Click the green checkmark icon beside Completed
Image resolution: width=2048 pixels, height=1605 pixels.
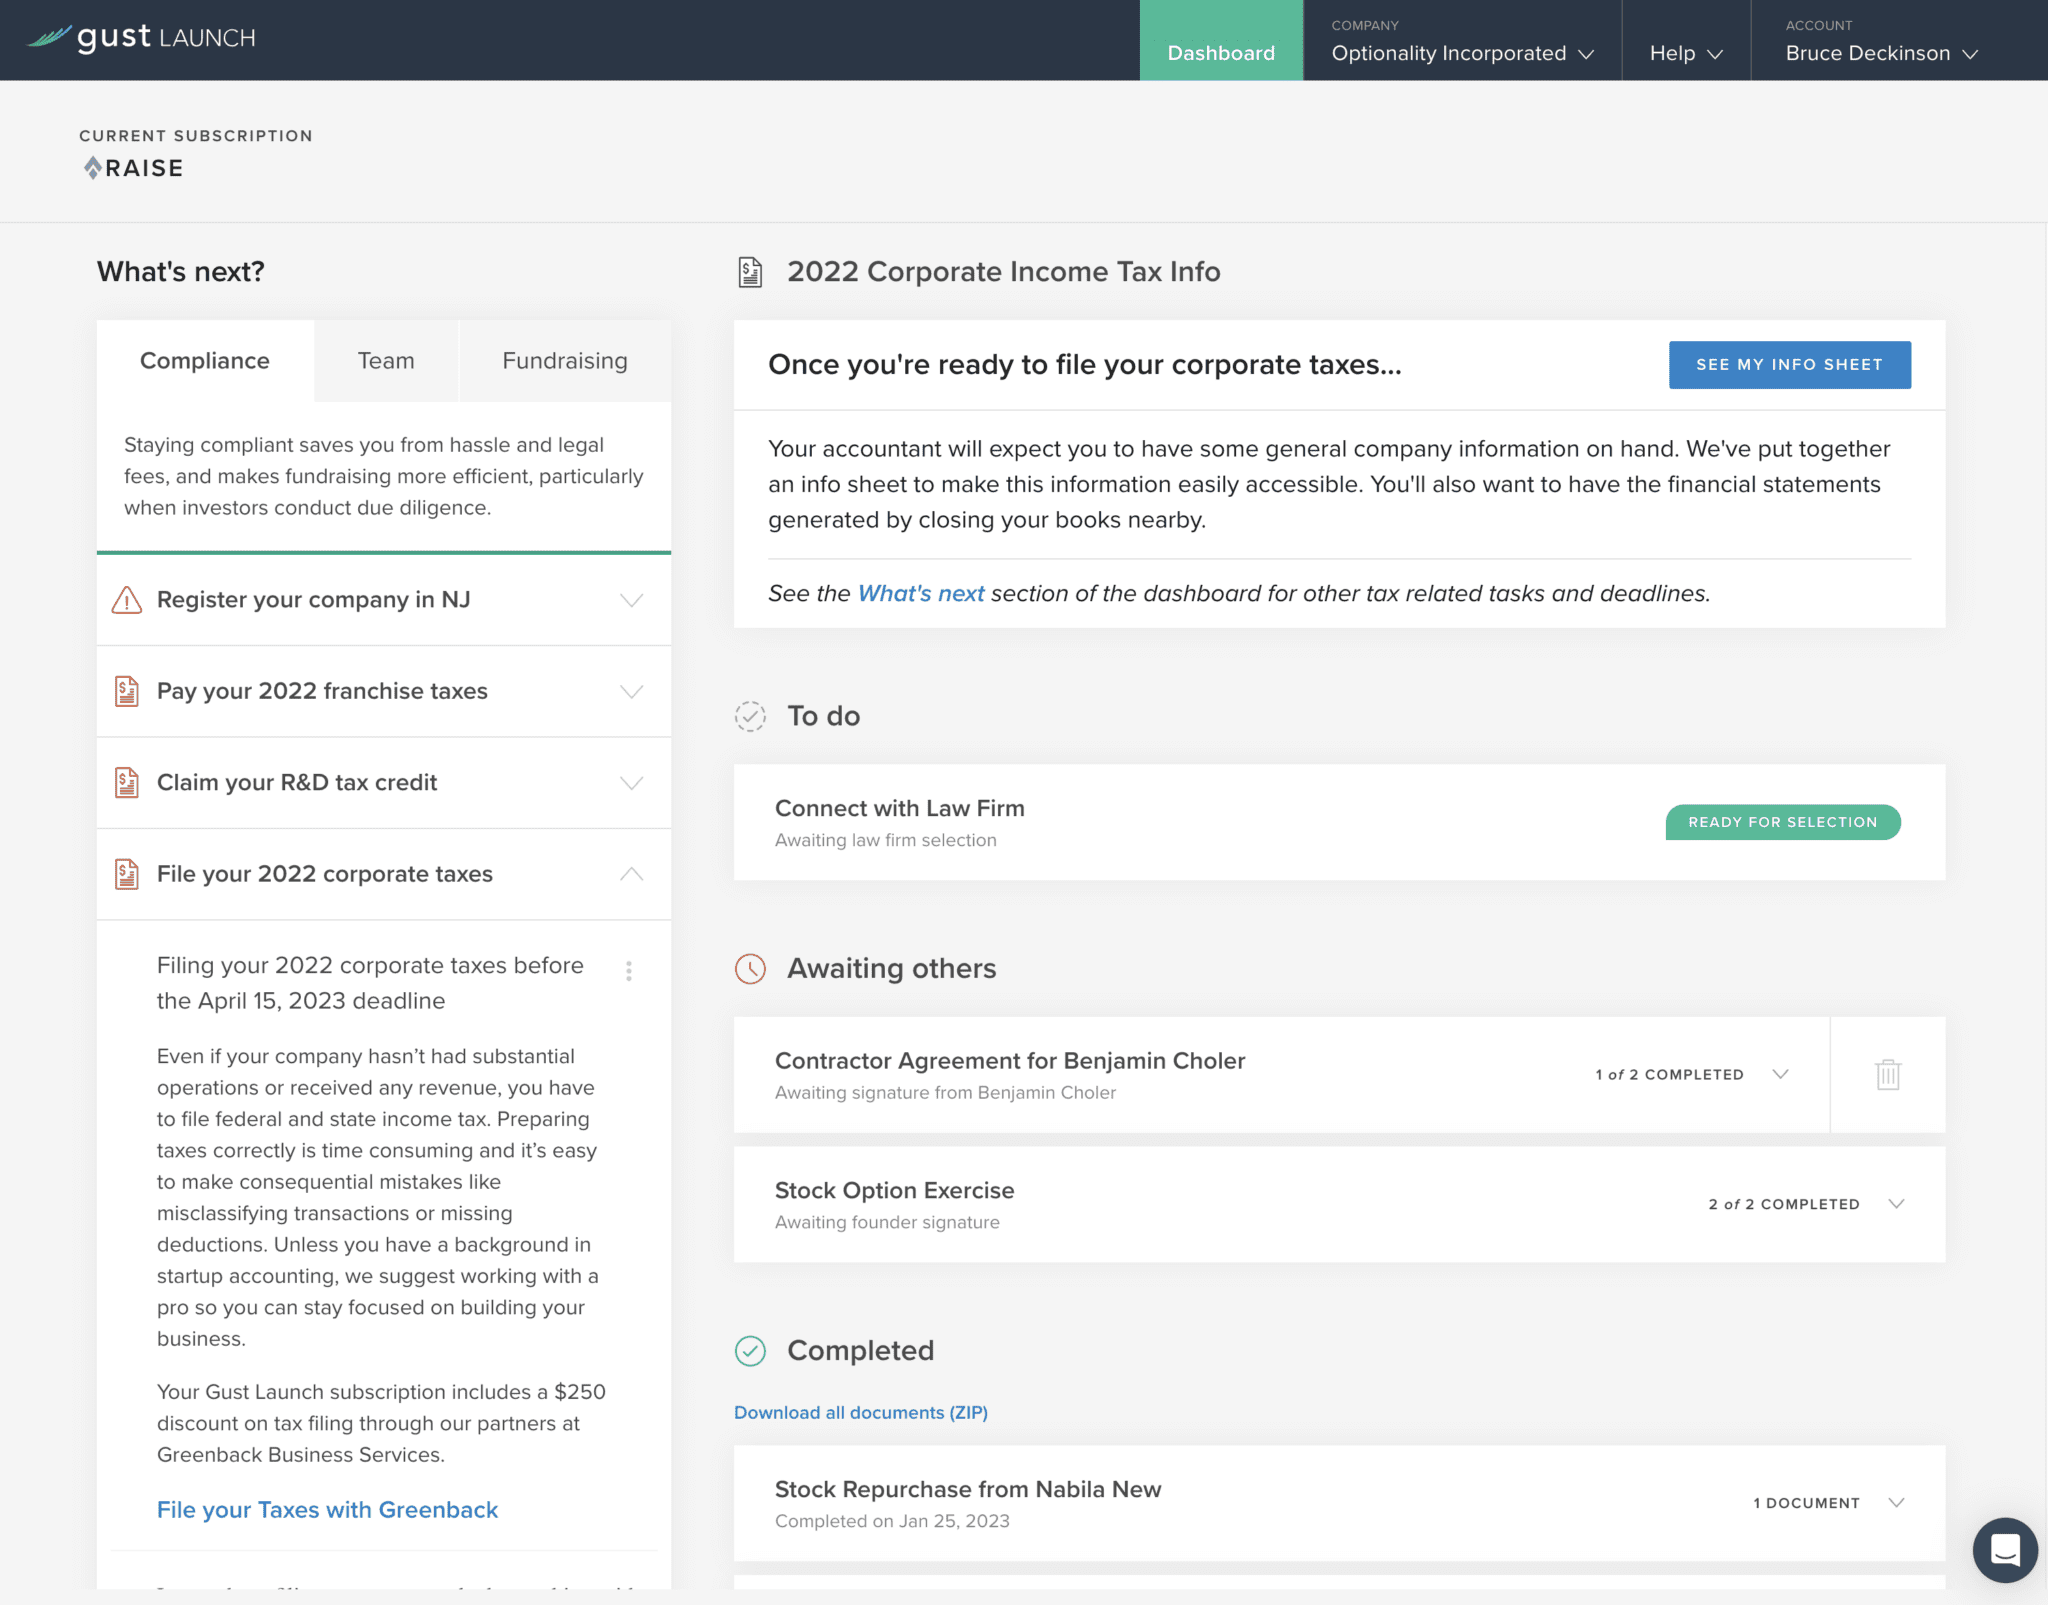coord(750,1351)
